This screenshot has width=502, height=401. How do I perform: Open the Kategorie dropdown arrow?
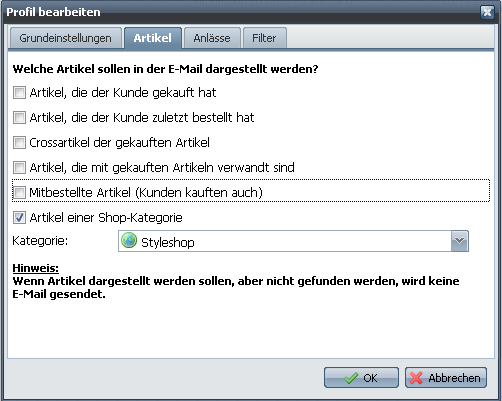click(x=460, y=241)
